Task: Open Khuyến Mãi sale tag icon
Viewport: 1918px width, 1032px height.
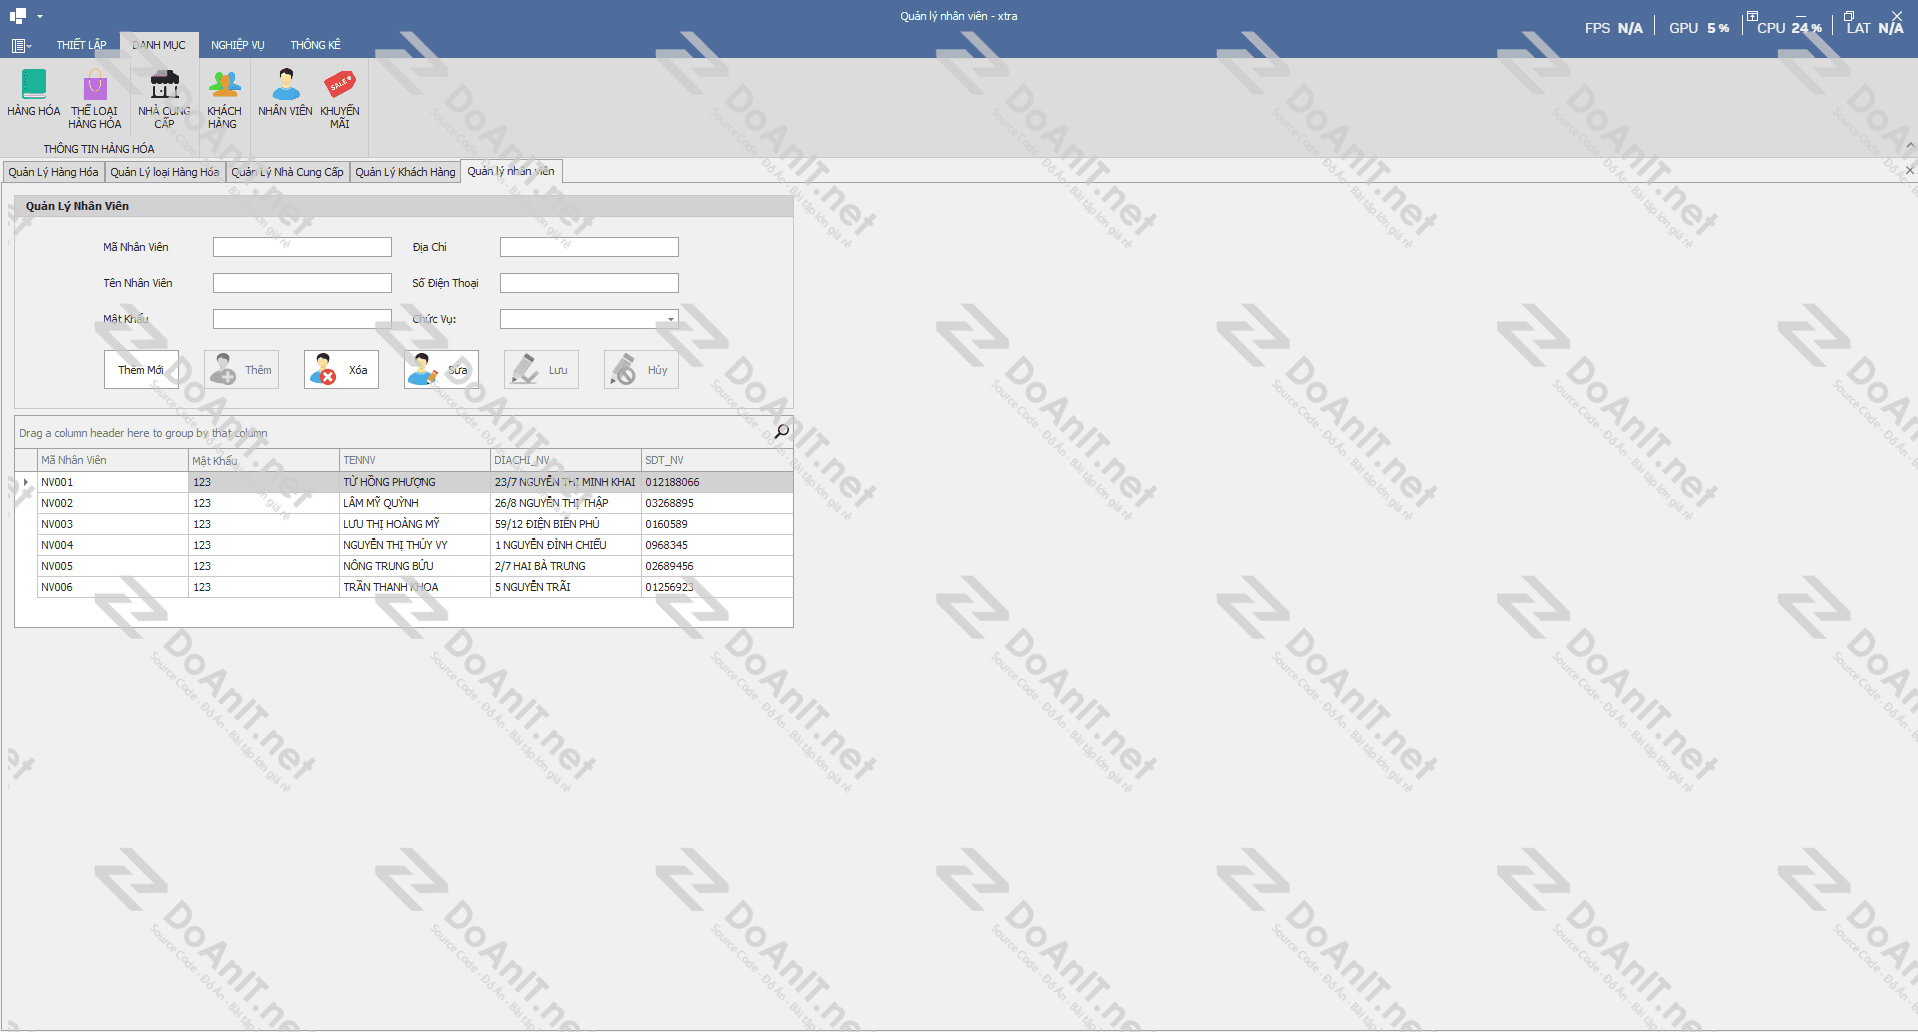Action: tap(340, 99)
